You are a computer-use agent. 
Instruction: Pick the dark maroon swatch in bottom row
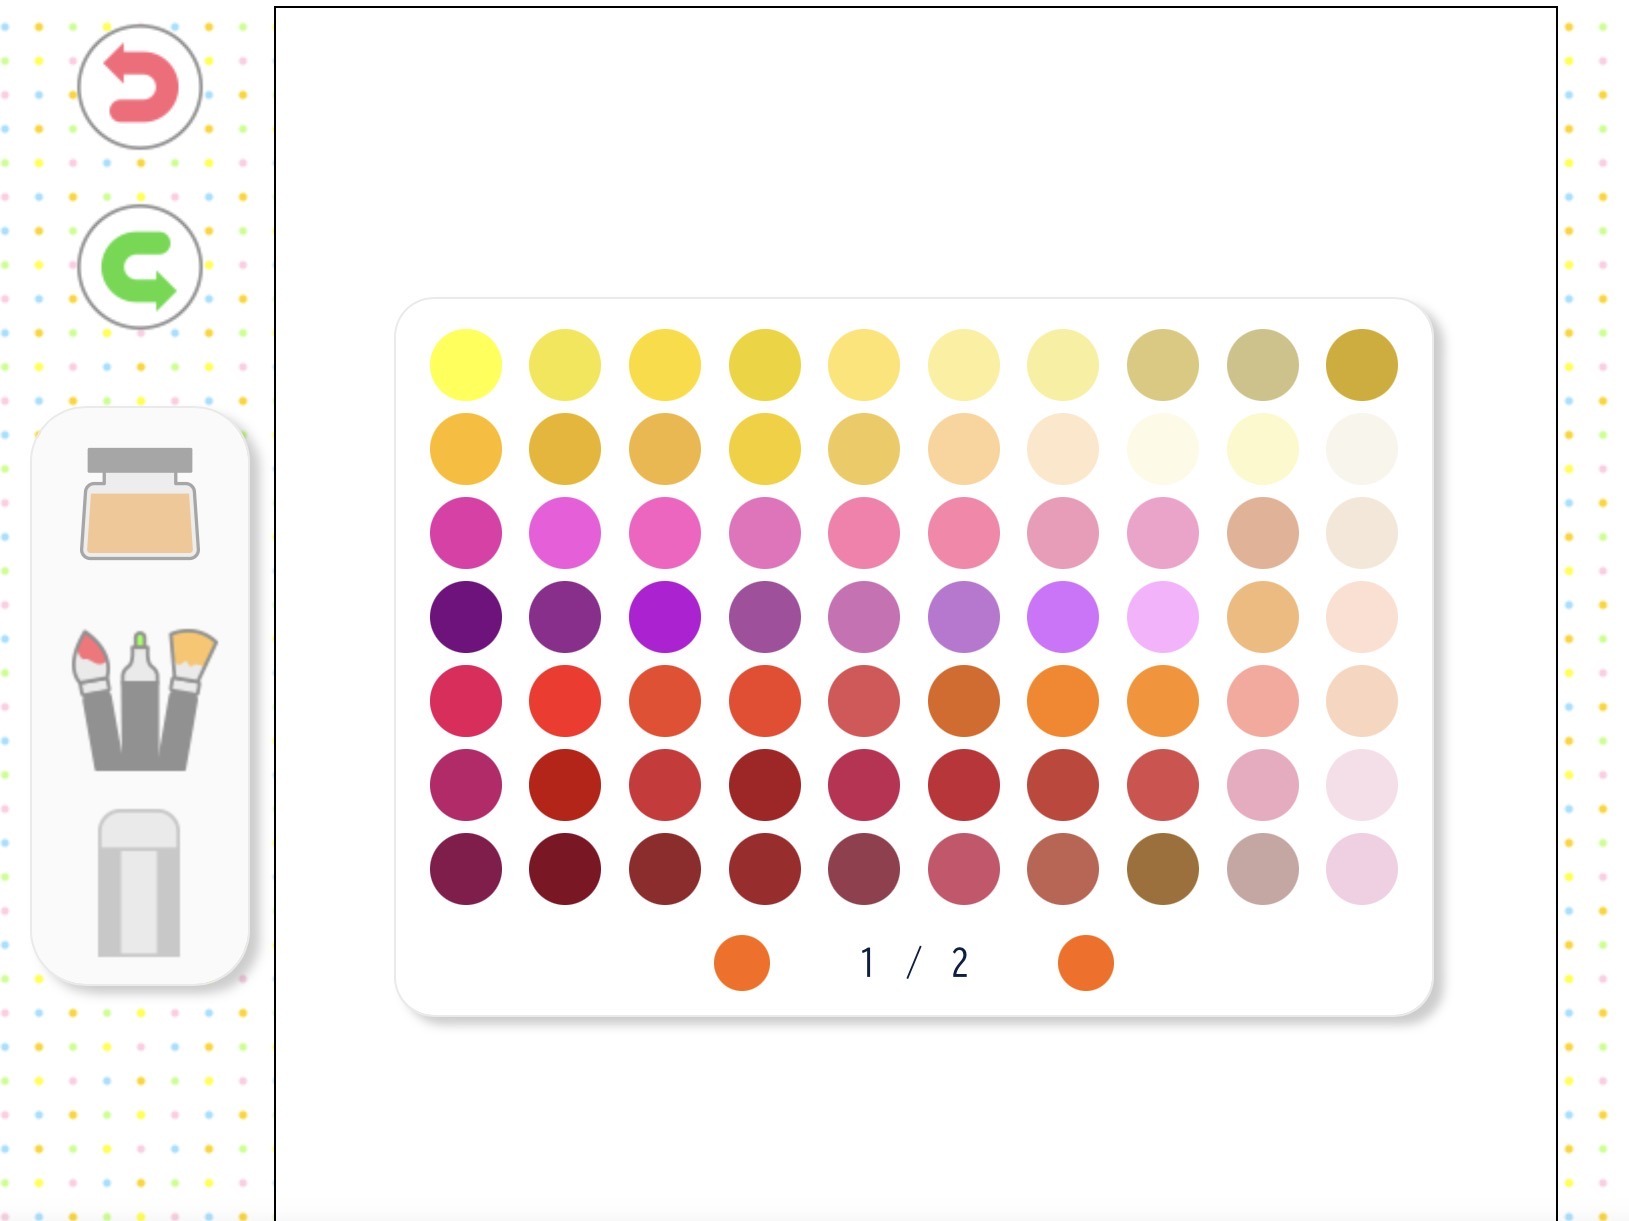click(x=565, y=869)
